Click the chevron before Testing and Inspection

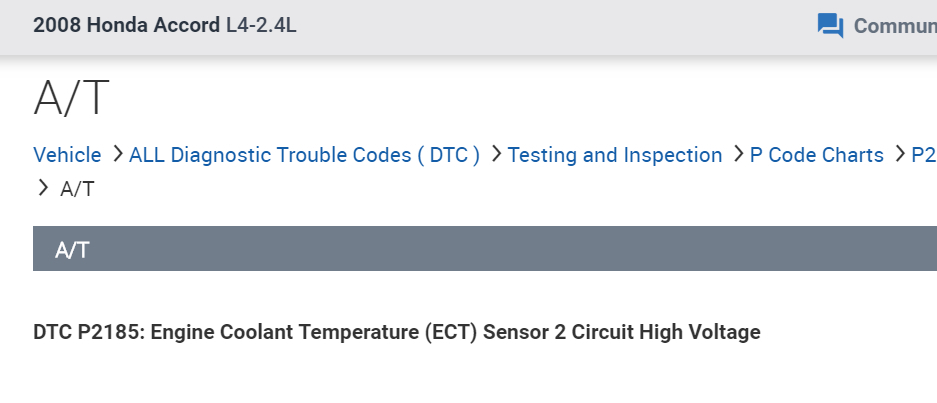pos(496,154)
